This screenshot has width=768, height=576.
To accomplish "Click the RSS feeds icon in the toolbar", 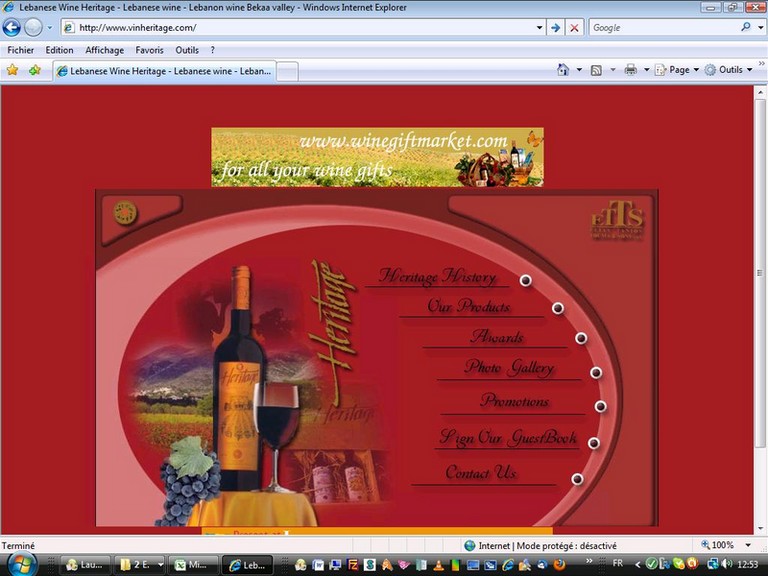I will tap(596, 70).
